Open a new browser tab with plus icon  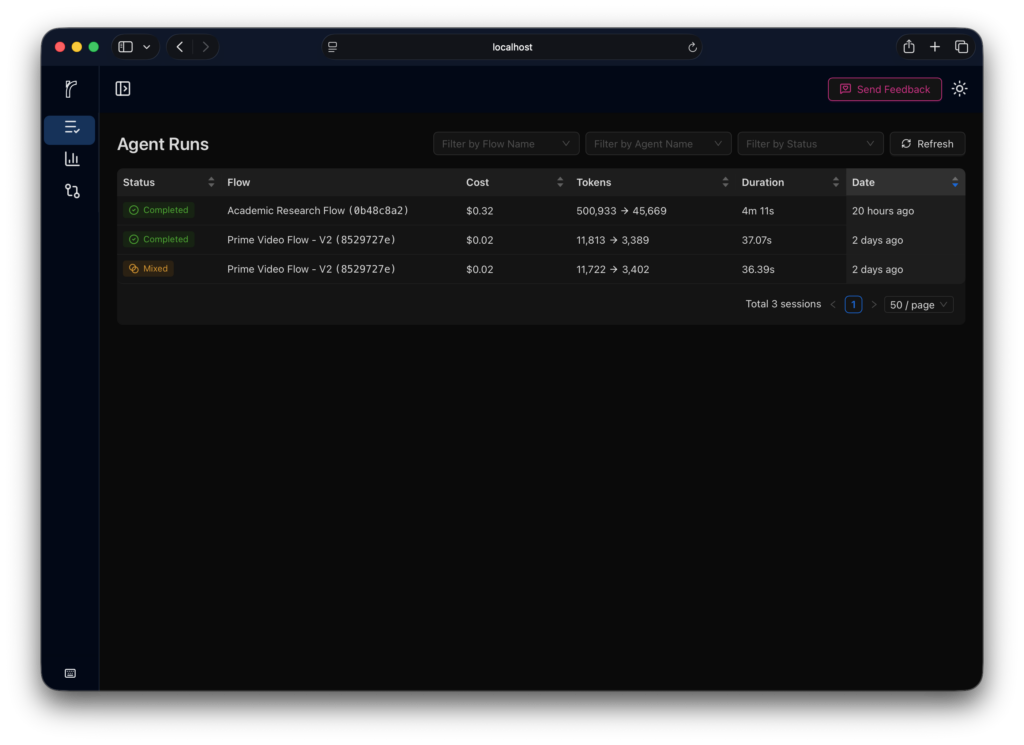(x=935, y=47)
